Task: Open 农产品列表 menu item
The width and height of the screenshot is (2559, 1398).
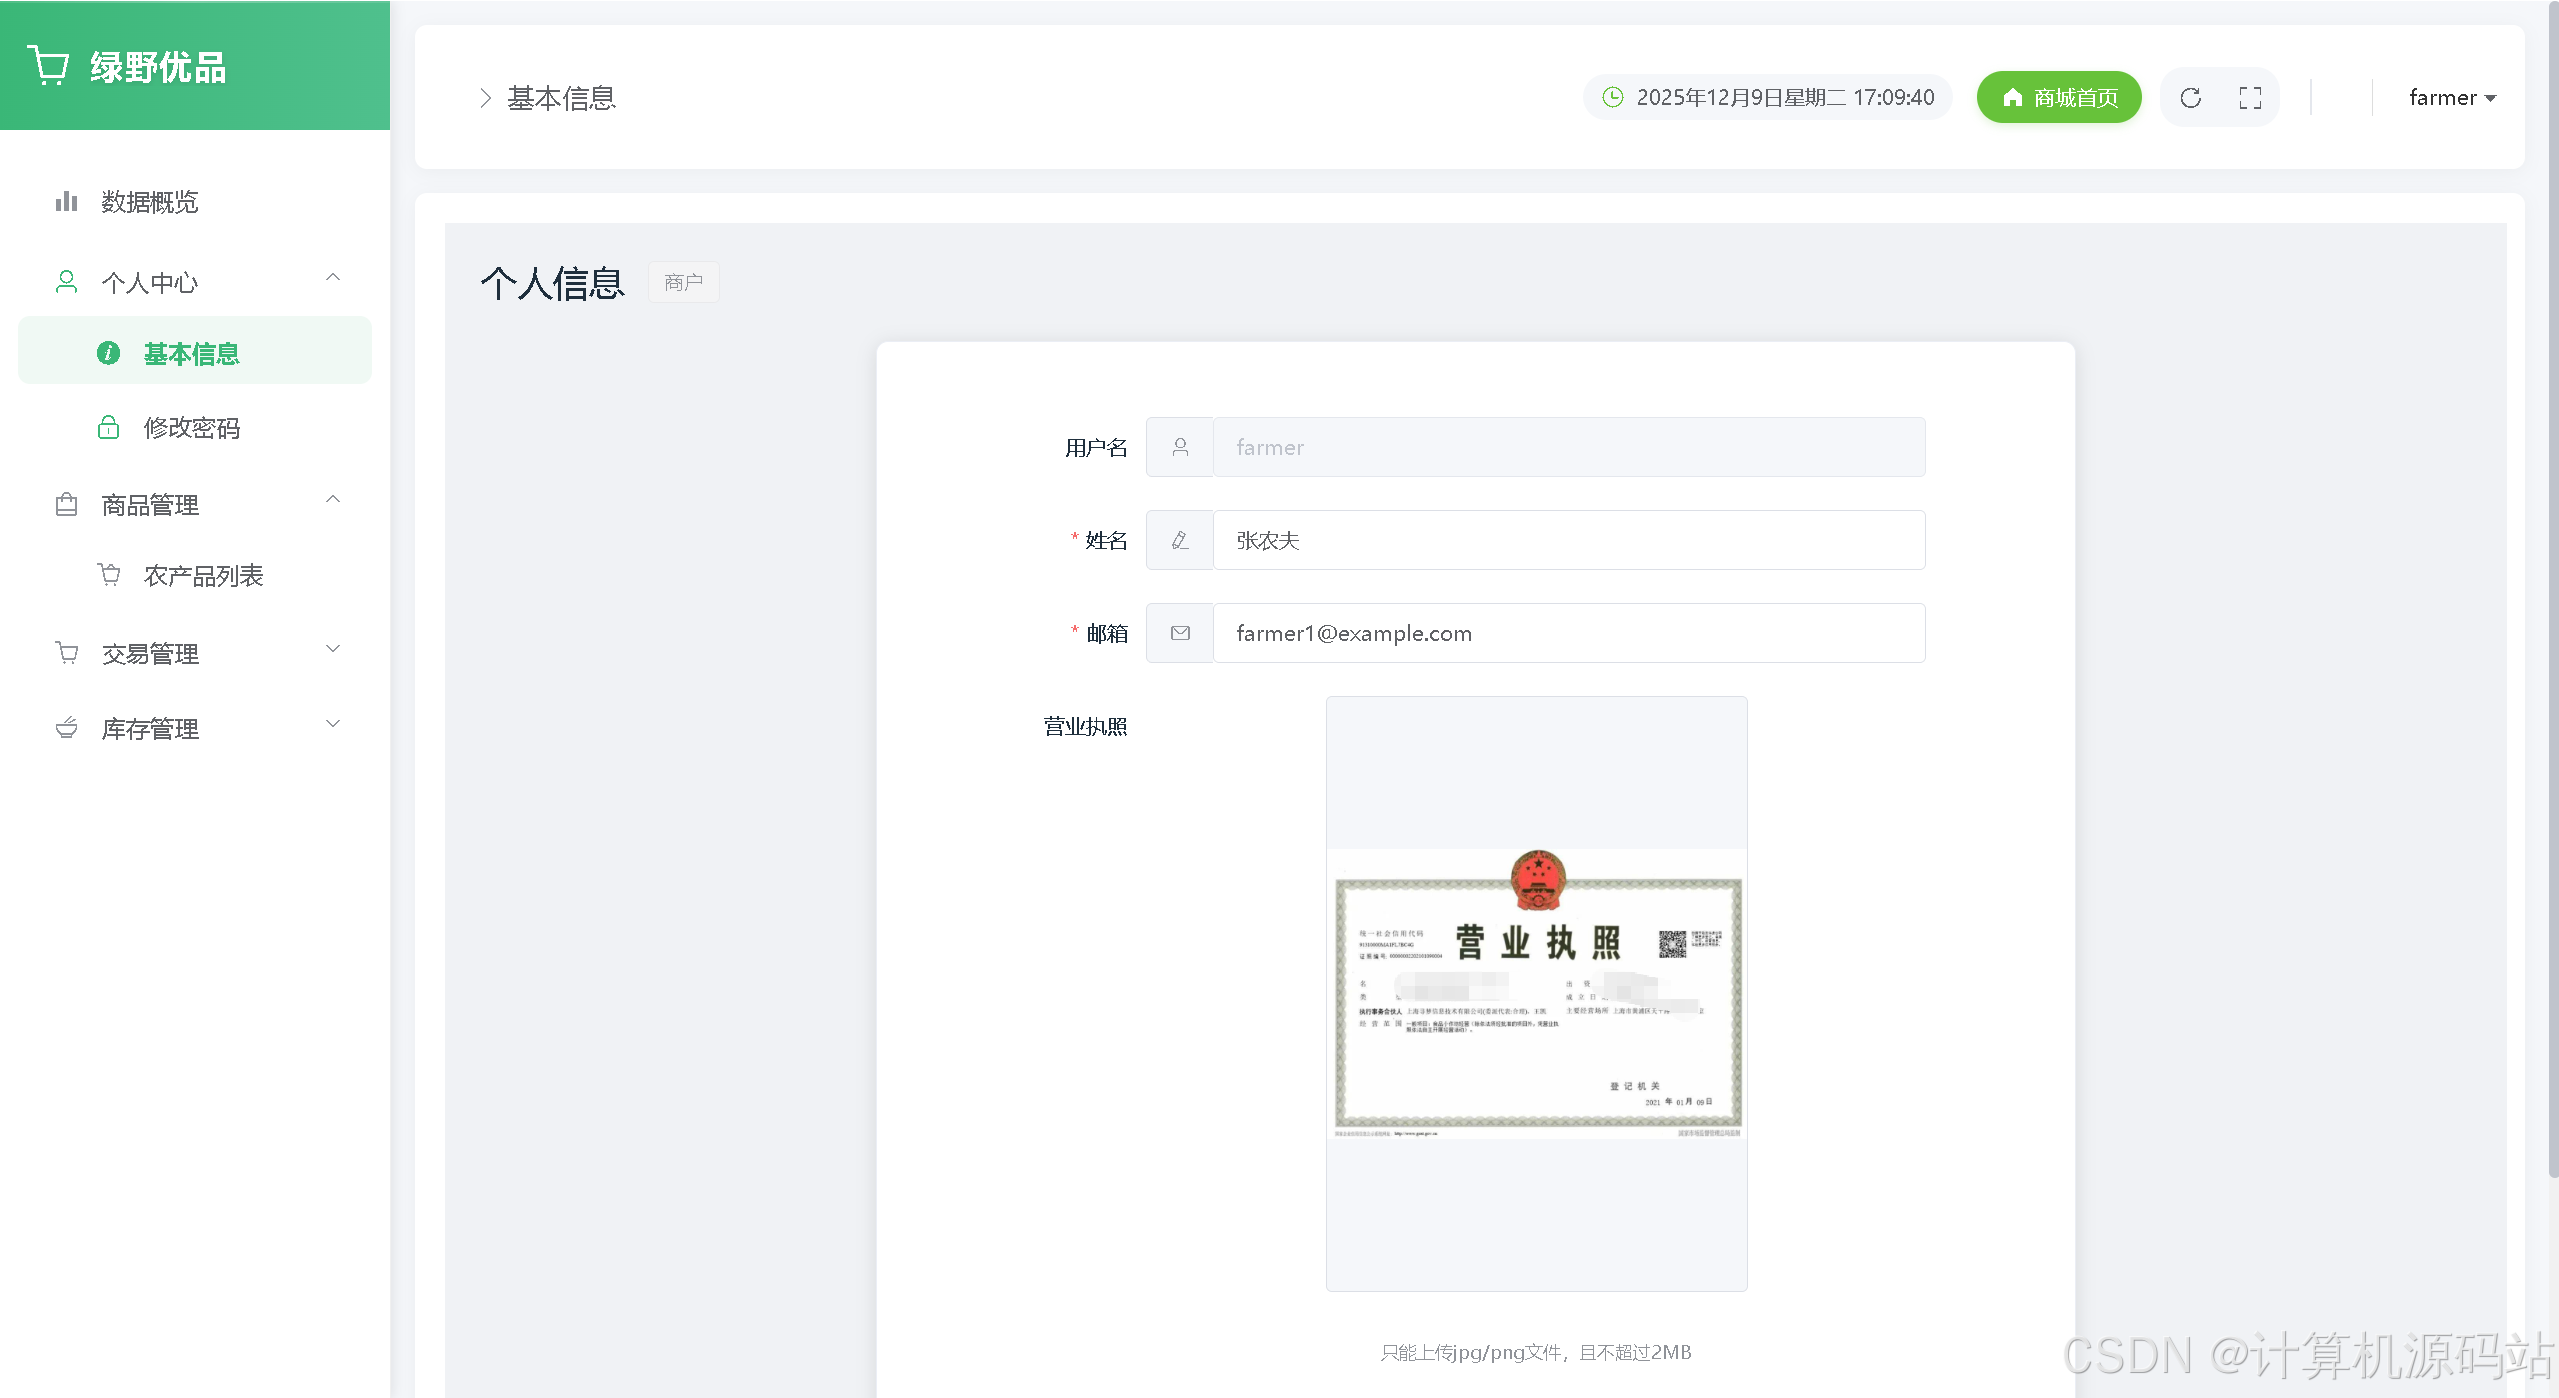Action: [203, 576]
